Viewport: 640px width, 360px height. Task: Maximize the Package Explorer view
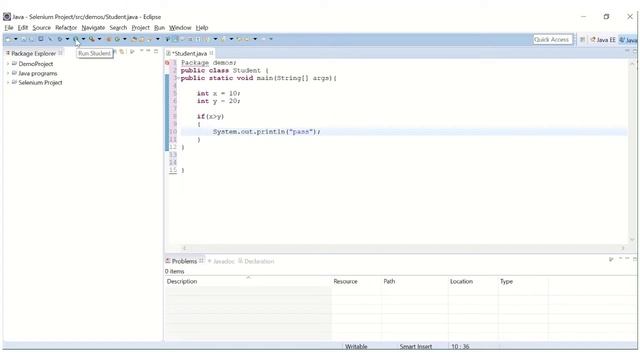coord(156,51)
